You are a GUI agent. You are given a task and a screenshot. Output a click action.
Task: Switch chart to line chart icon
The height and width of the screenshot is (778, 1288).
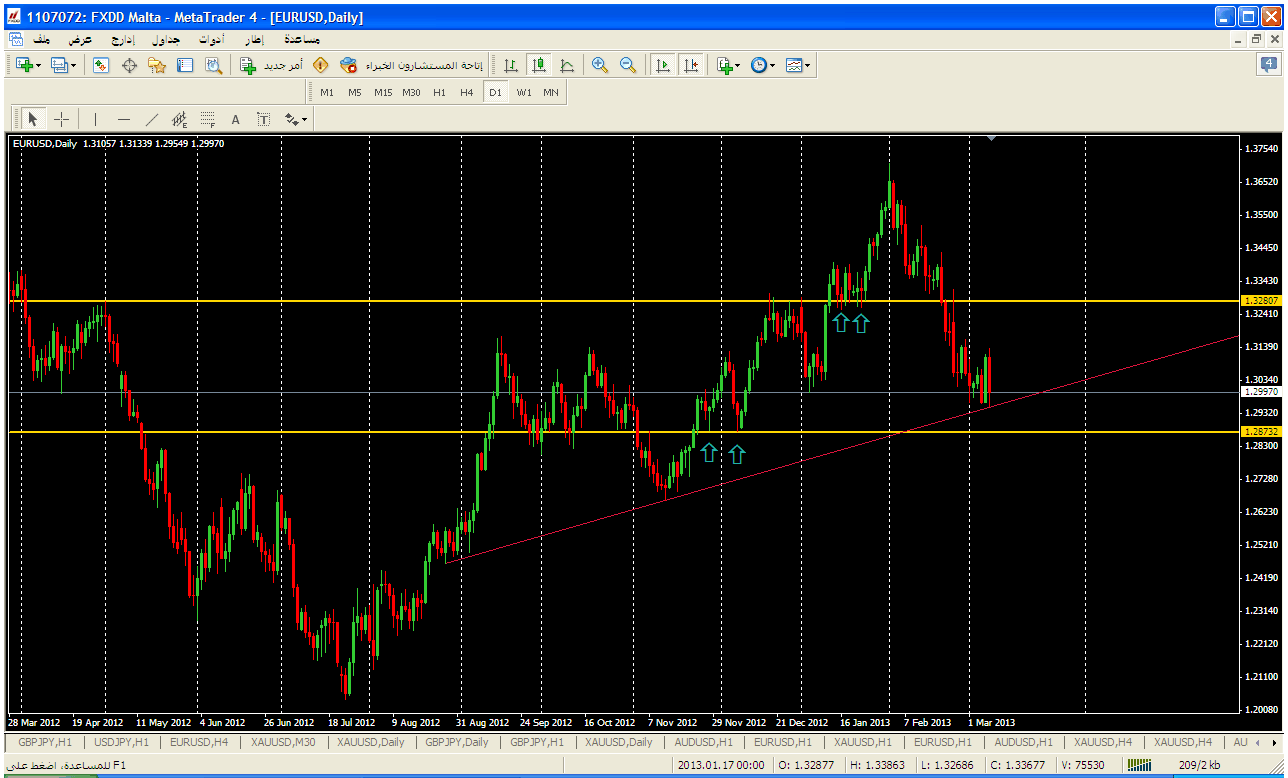(x=567, y=65)
